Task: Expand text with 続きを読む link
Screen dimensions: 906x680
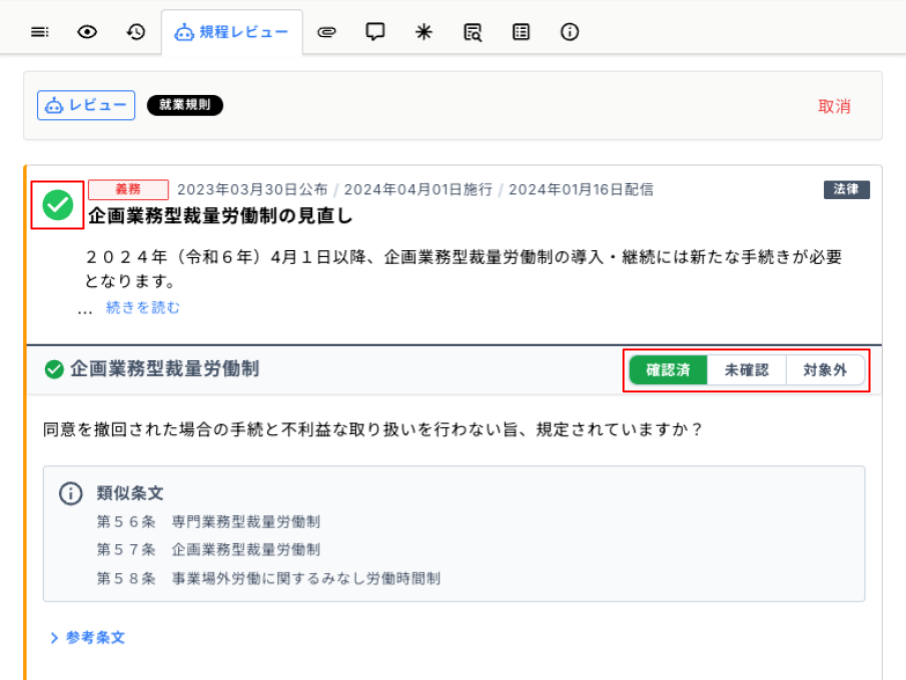Action: (143, 308)
